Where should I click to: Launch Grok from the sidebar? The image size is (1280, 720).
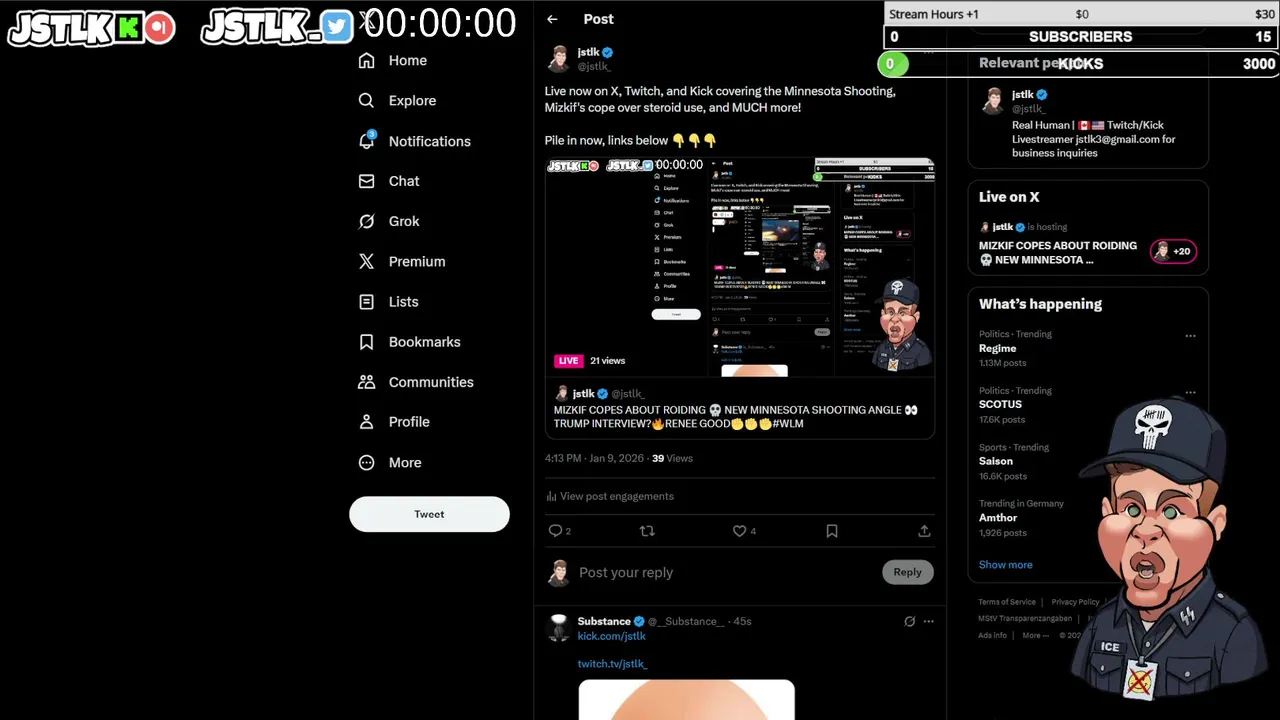389,221
